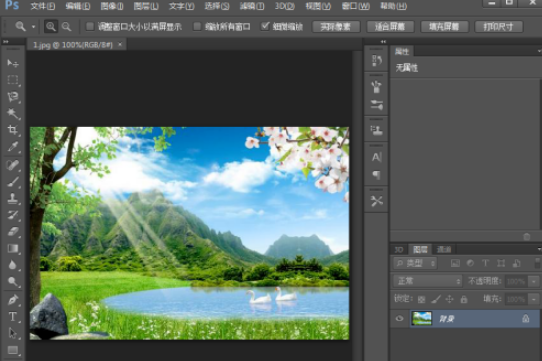Select the Eyedropper tool
The height and width of the screenshot is (361, 542).
pyautogui.click(x=13, y=147)
